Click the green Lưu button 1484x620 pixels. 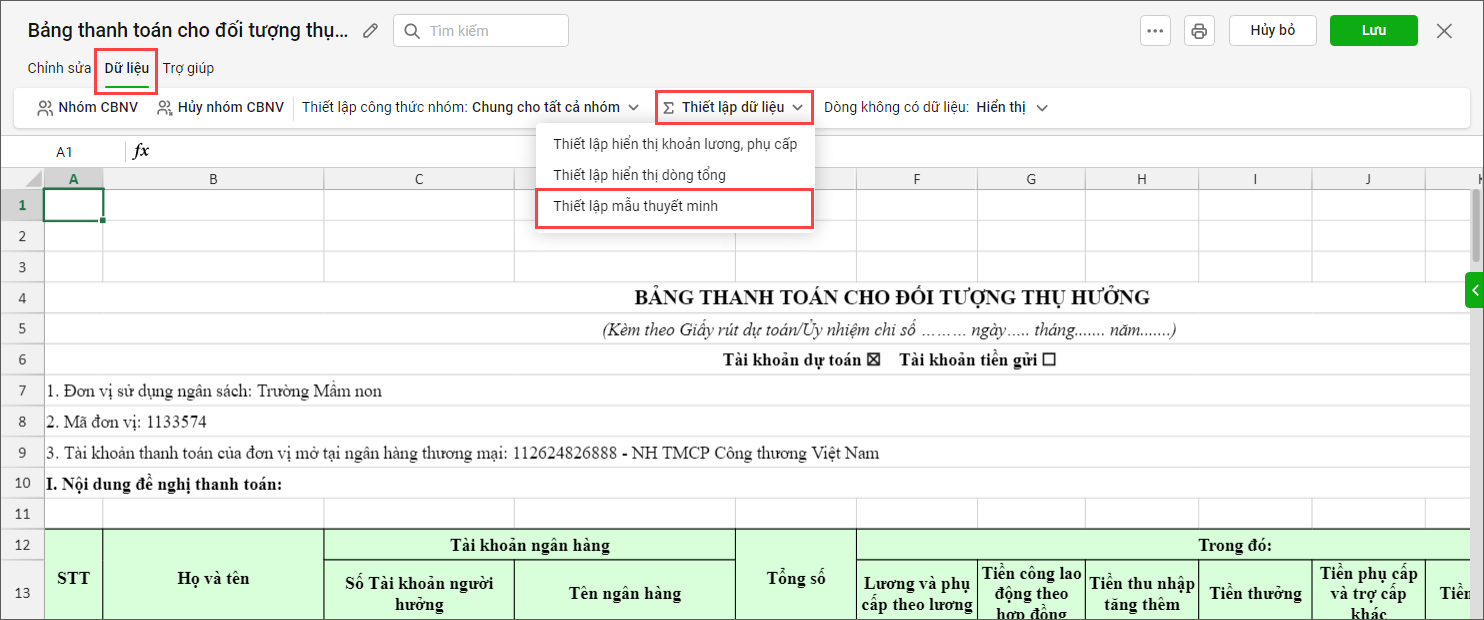tap(1373, 31)
